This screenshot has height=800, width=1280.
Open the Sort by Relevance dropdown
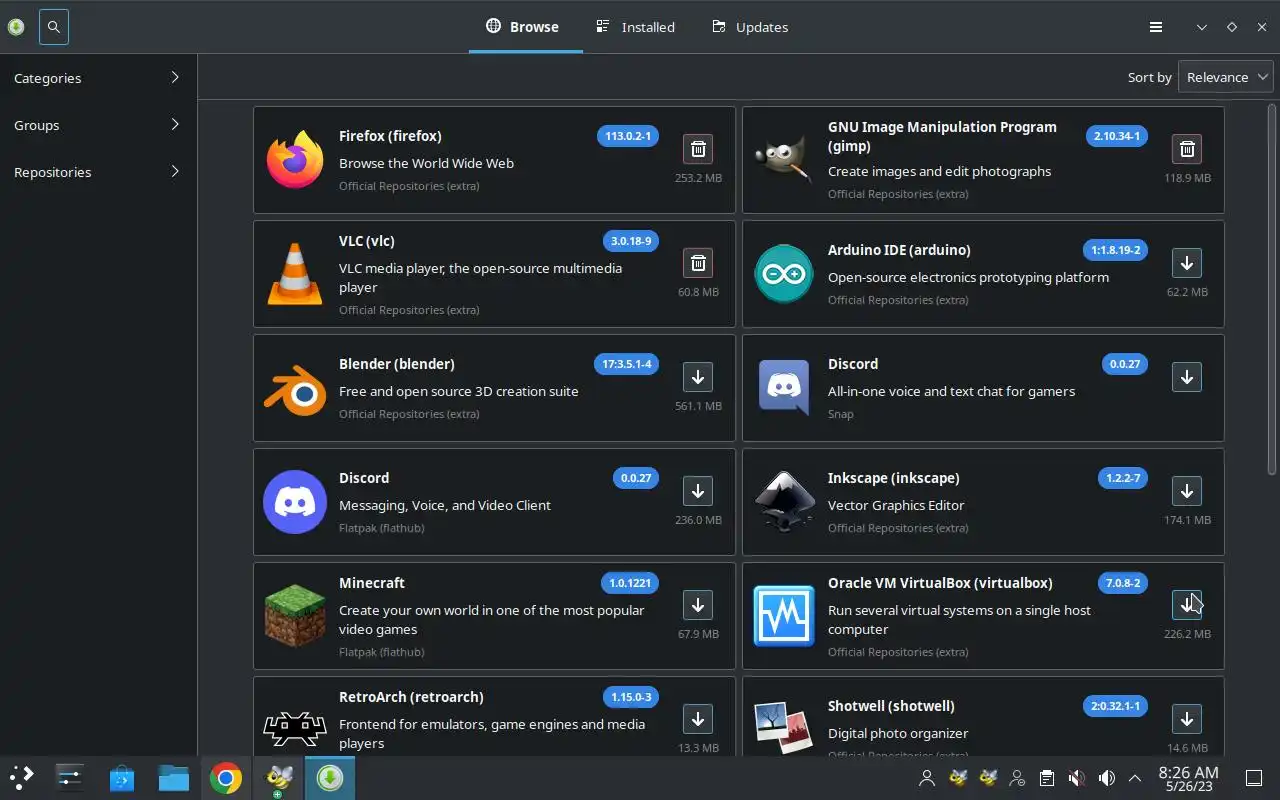click(x=1226, y=77)
